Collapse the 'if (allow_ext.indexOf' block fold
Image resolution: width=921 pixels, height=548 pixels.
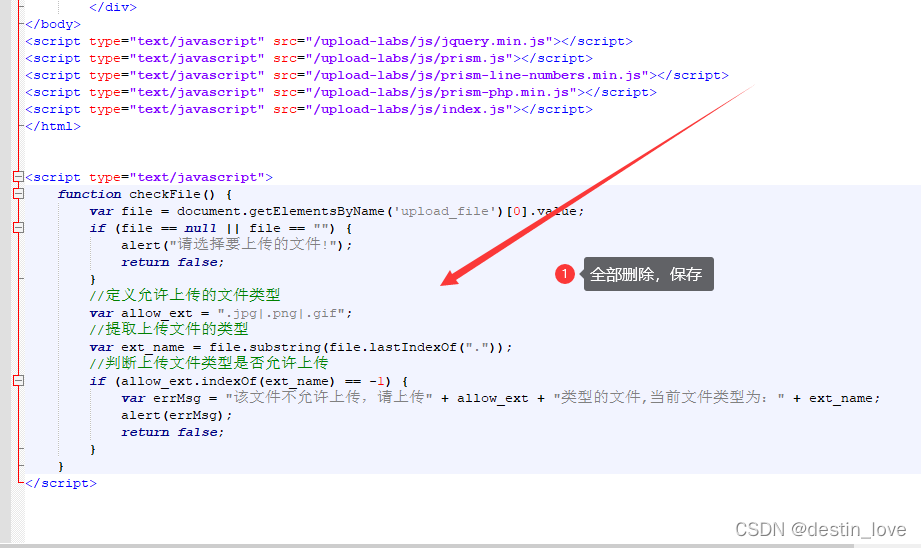click(18, 381)
